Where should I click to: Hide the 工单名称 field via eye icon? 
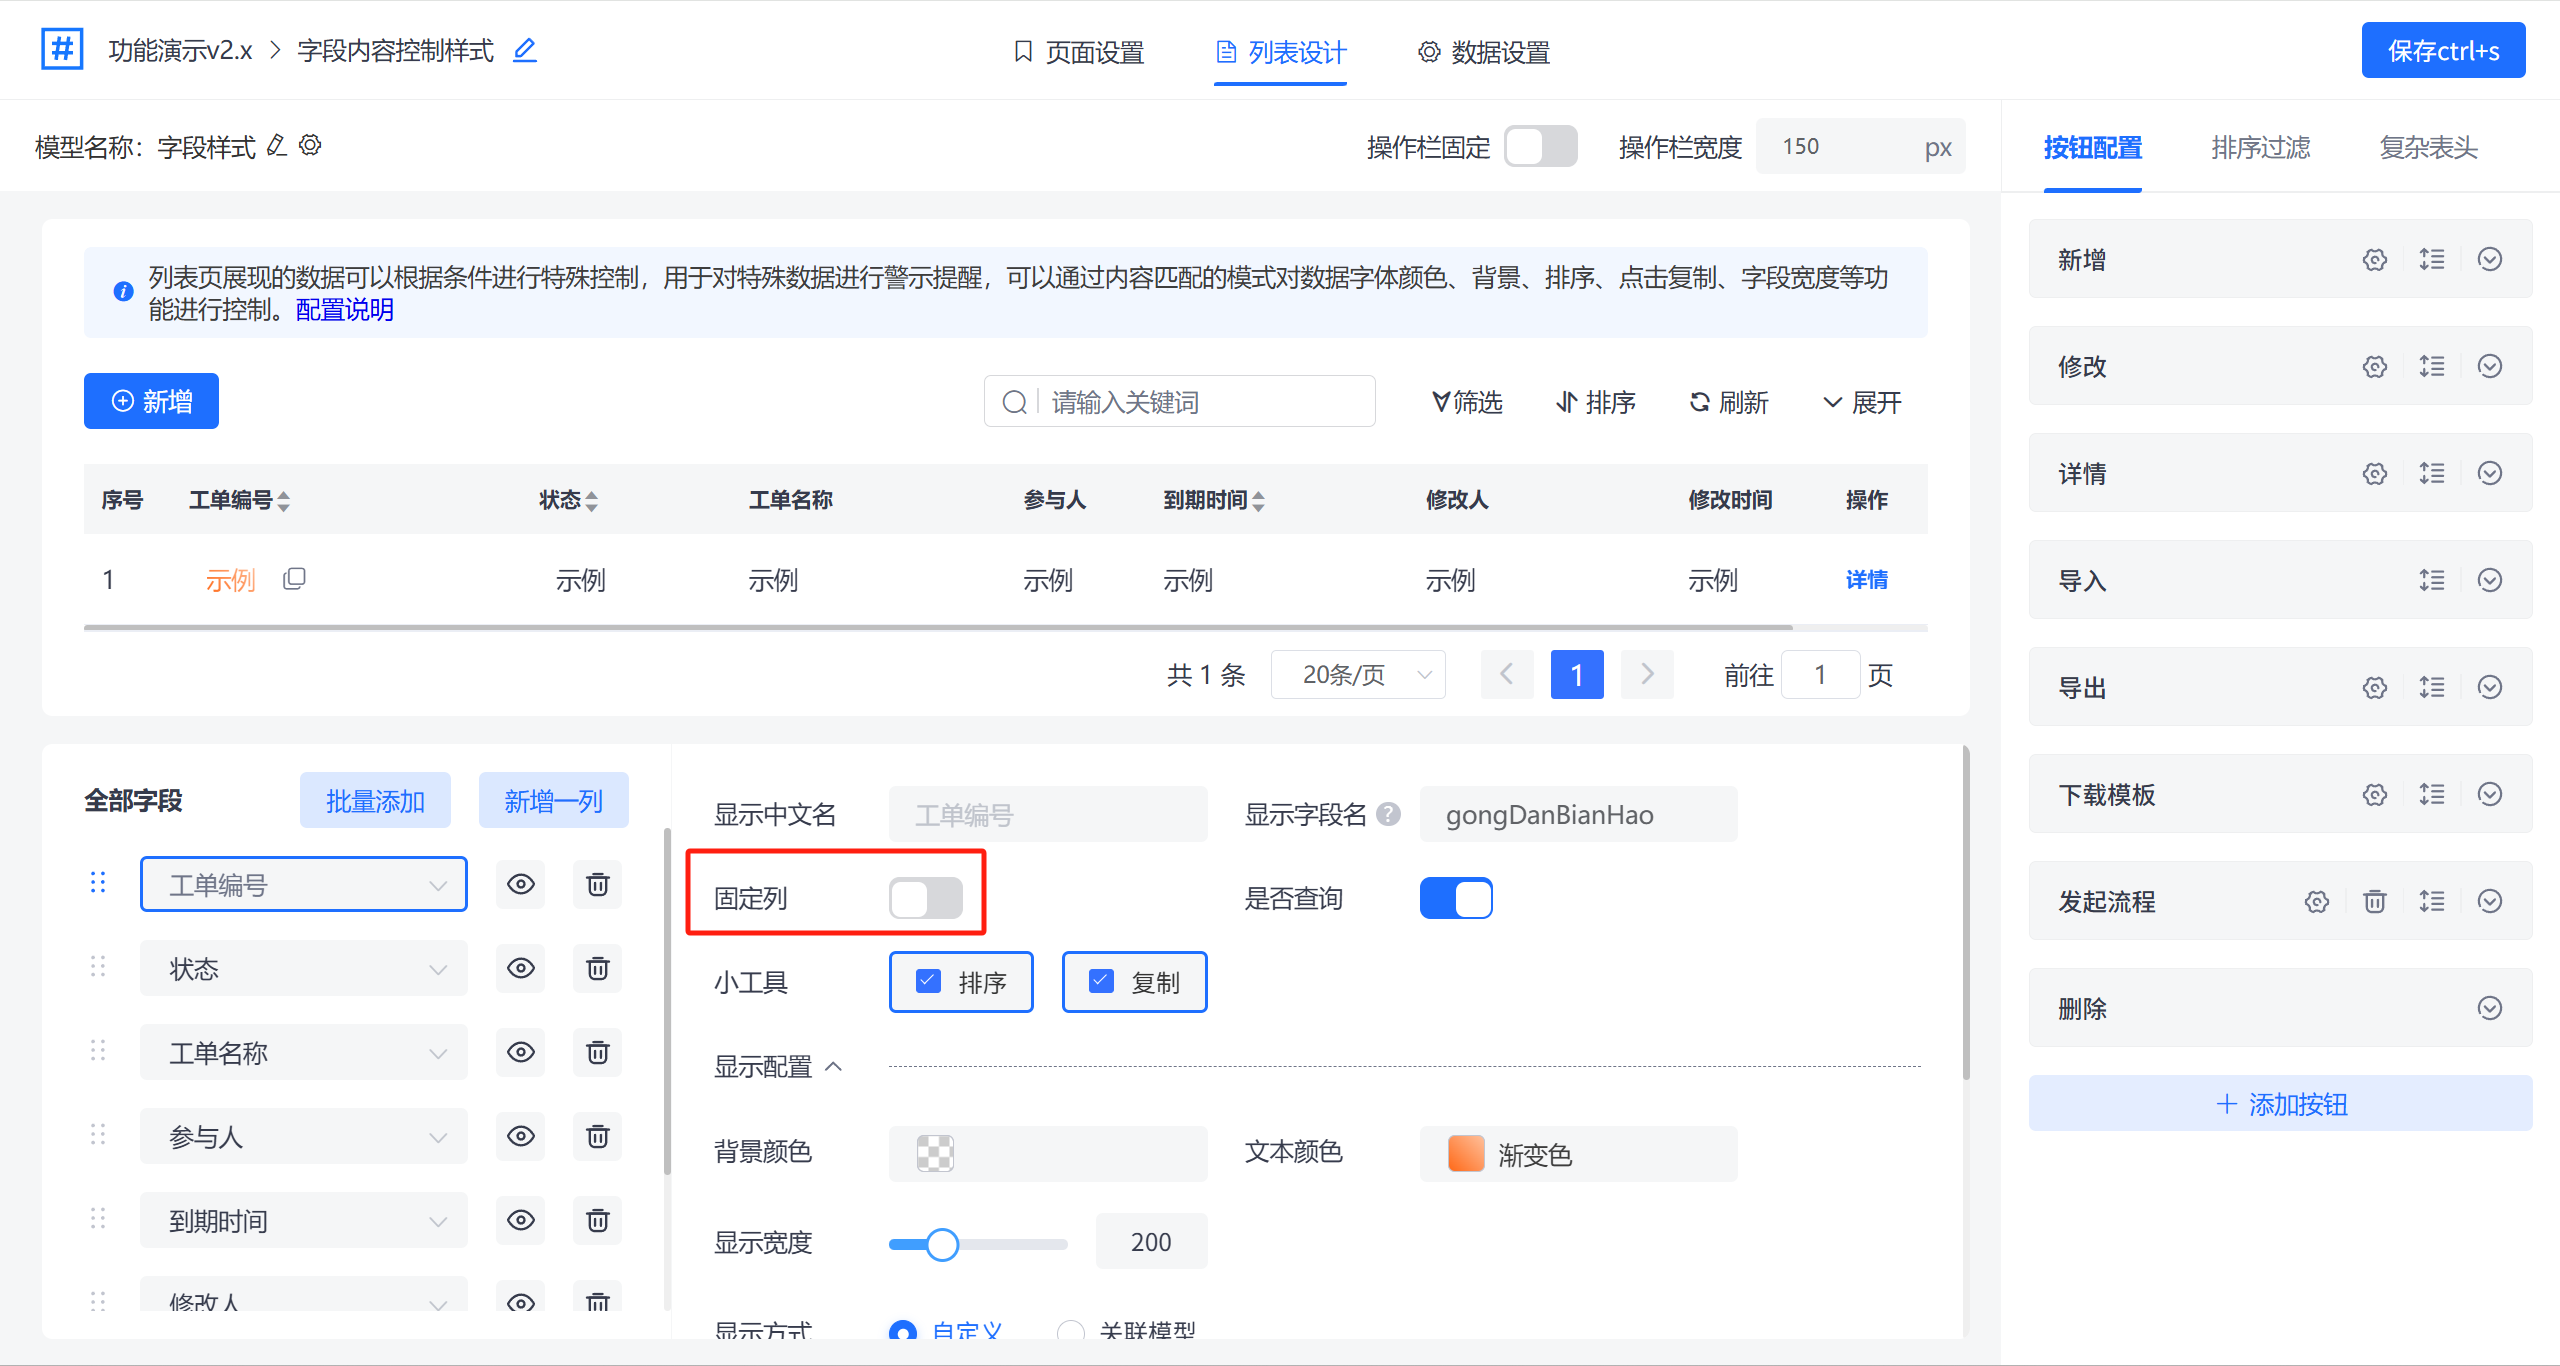pyautogui.click(x=521, y=1052)
